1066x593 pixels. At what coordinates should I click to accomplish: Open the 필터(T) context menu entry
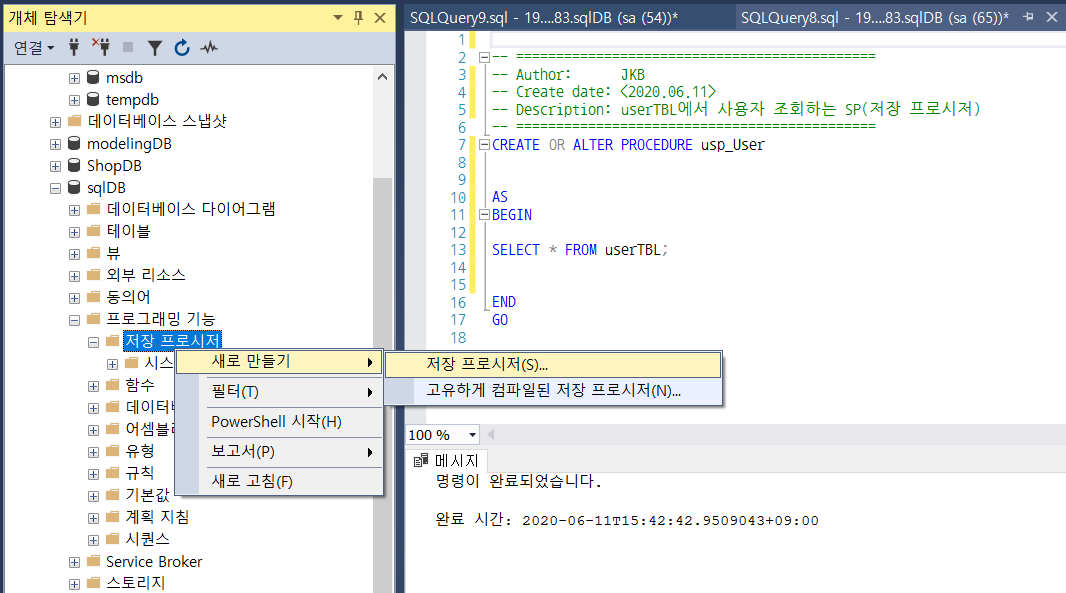pyautogui.click(x=278, y=392)
